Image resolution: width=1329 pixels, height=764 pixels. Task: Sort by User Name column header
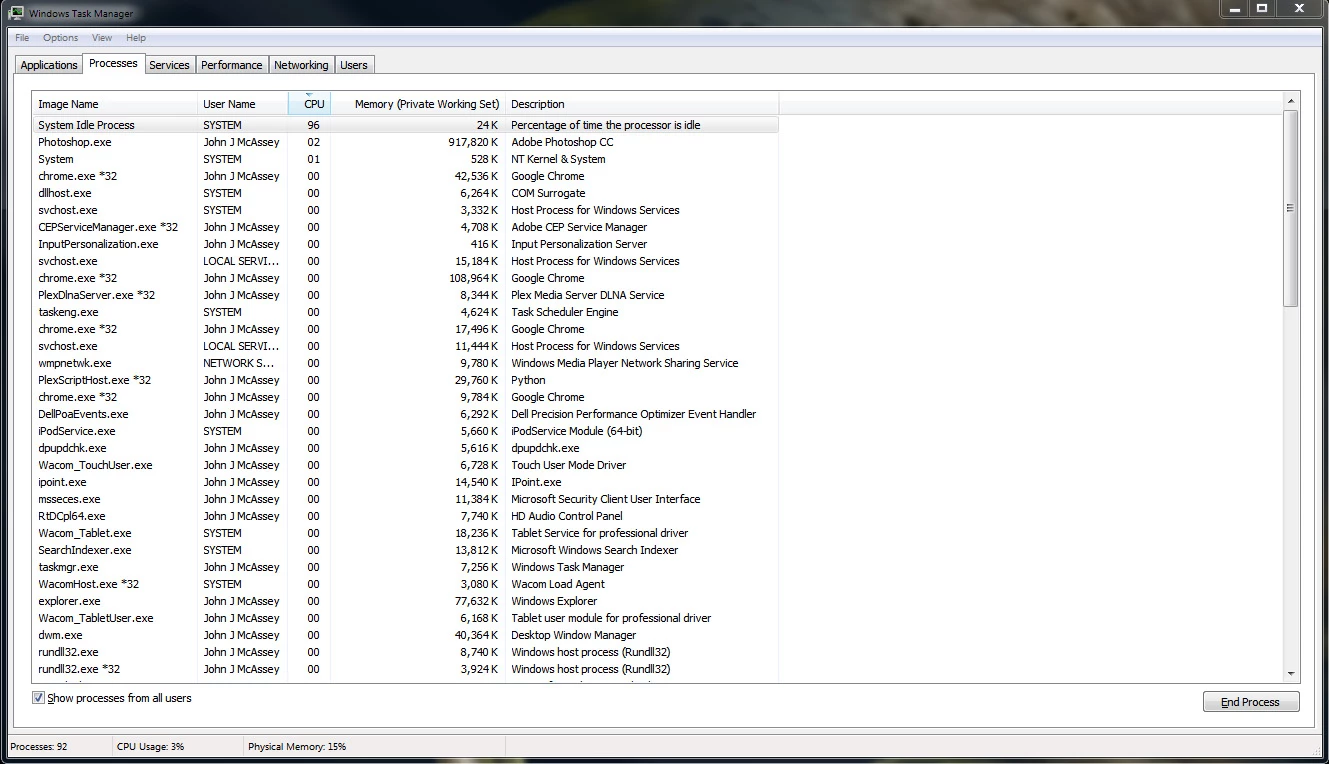(x=242, y=104)
